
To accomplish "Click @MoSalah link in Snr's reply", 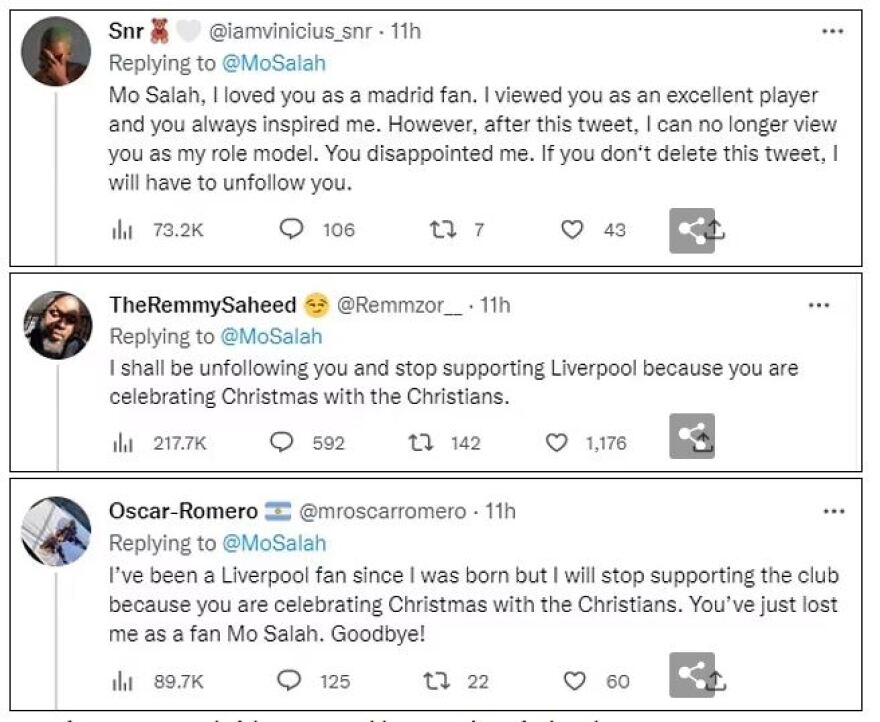I will (x=273, y=63).
